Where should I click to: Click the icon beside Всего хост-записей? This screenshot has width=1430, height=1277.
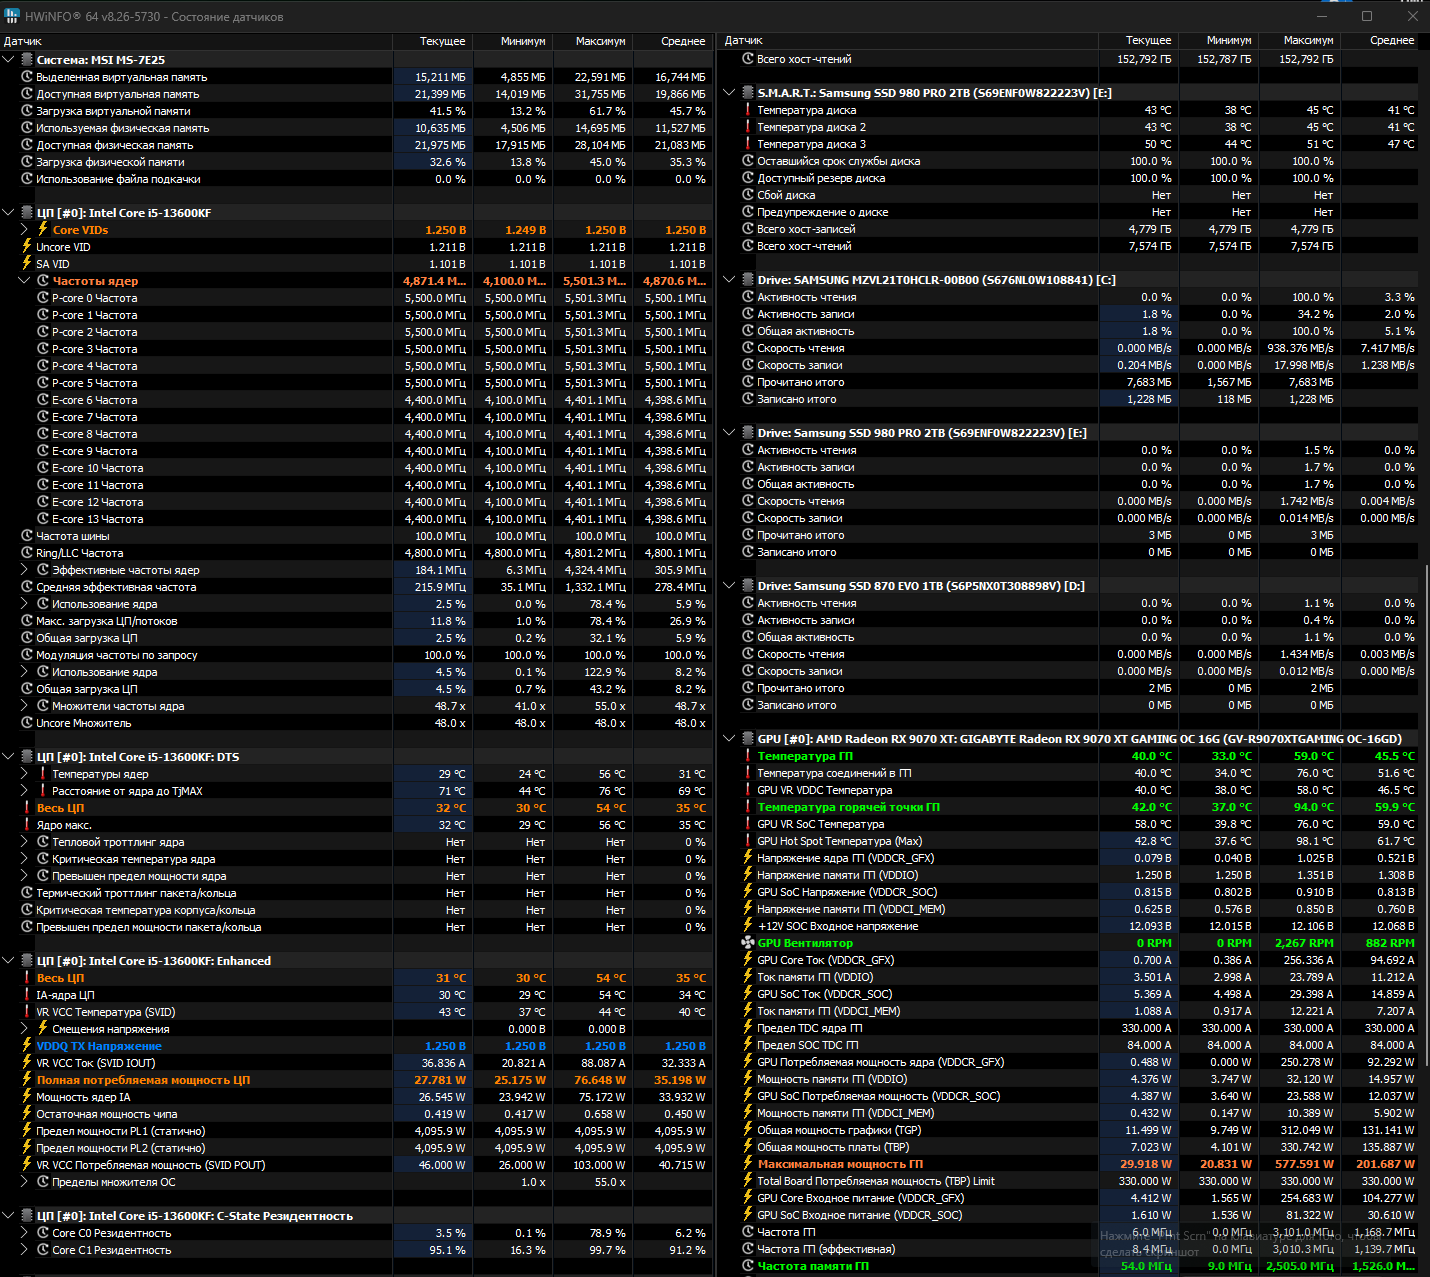point(748,229)
